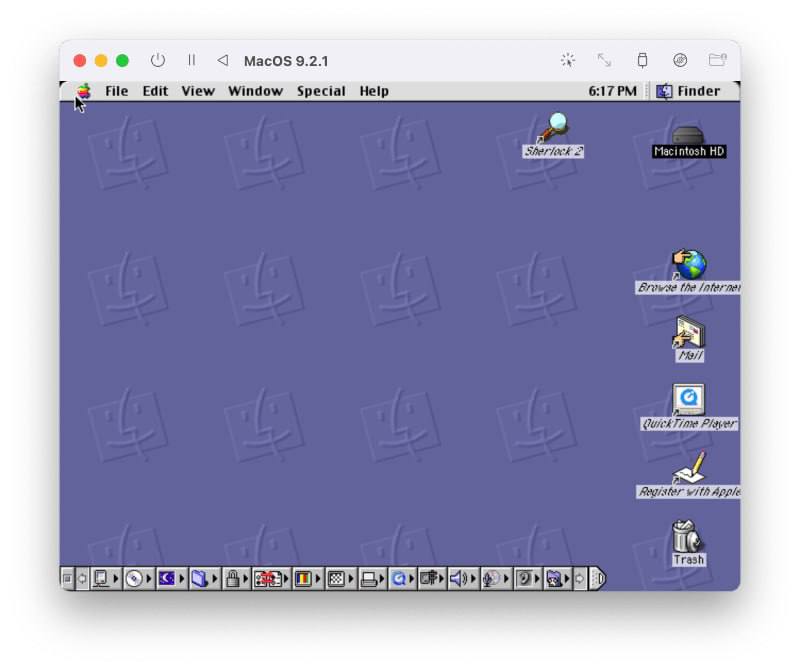This screenshot has height=670, width=800.
Task: Select the Mail desktop icon
Action: coord(689,333)
